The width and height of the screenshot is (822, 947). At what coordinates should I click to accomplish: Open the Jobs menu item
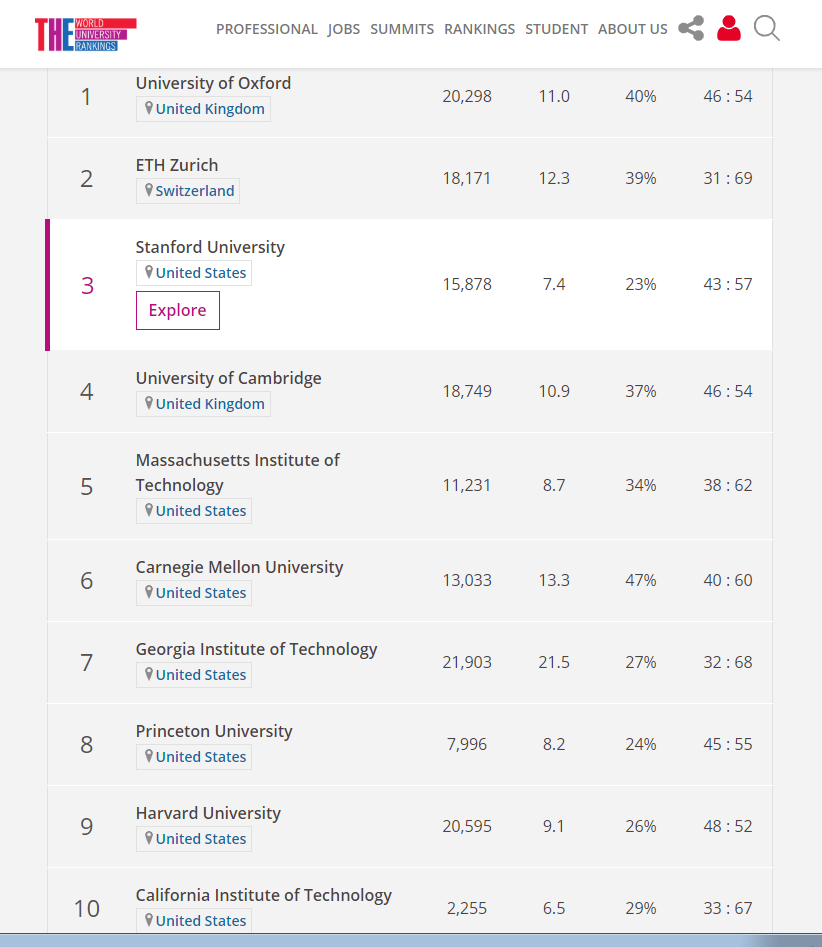344,29
